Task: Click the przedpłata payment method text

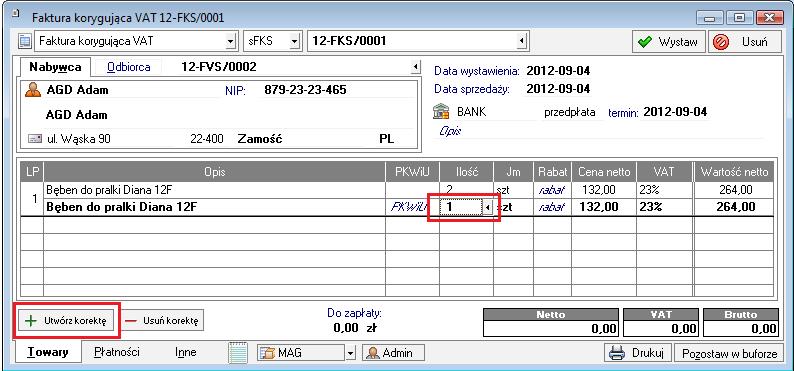Action: (570, 112)
